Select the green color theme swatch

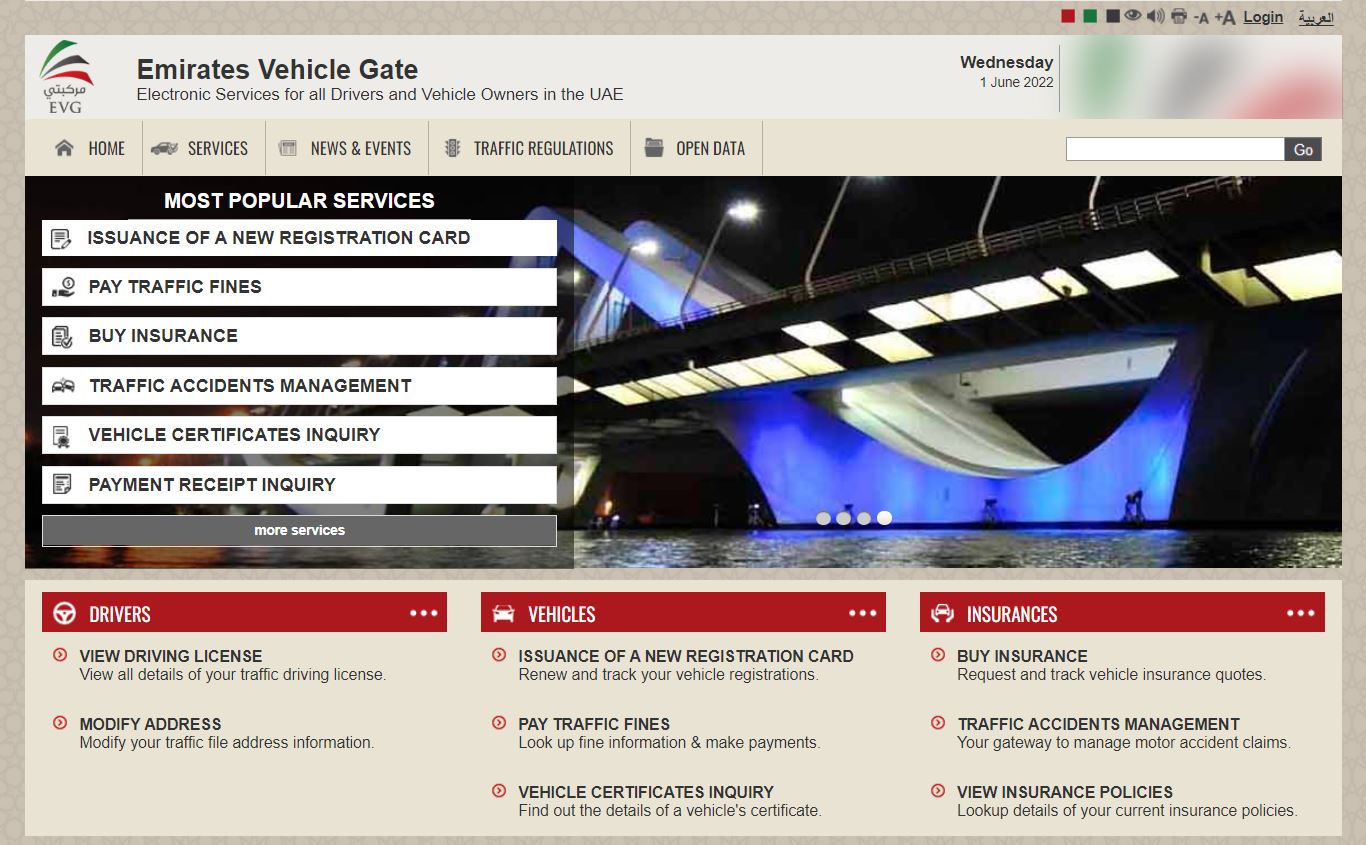(1090, 16)
